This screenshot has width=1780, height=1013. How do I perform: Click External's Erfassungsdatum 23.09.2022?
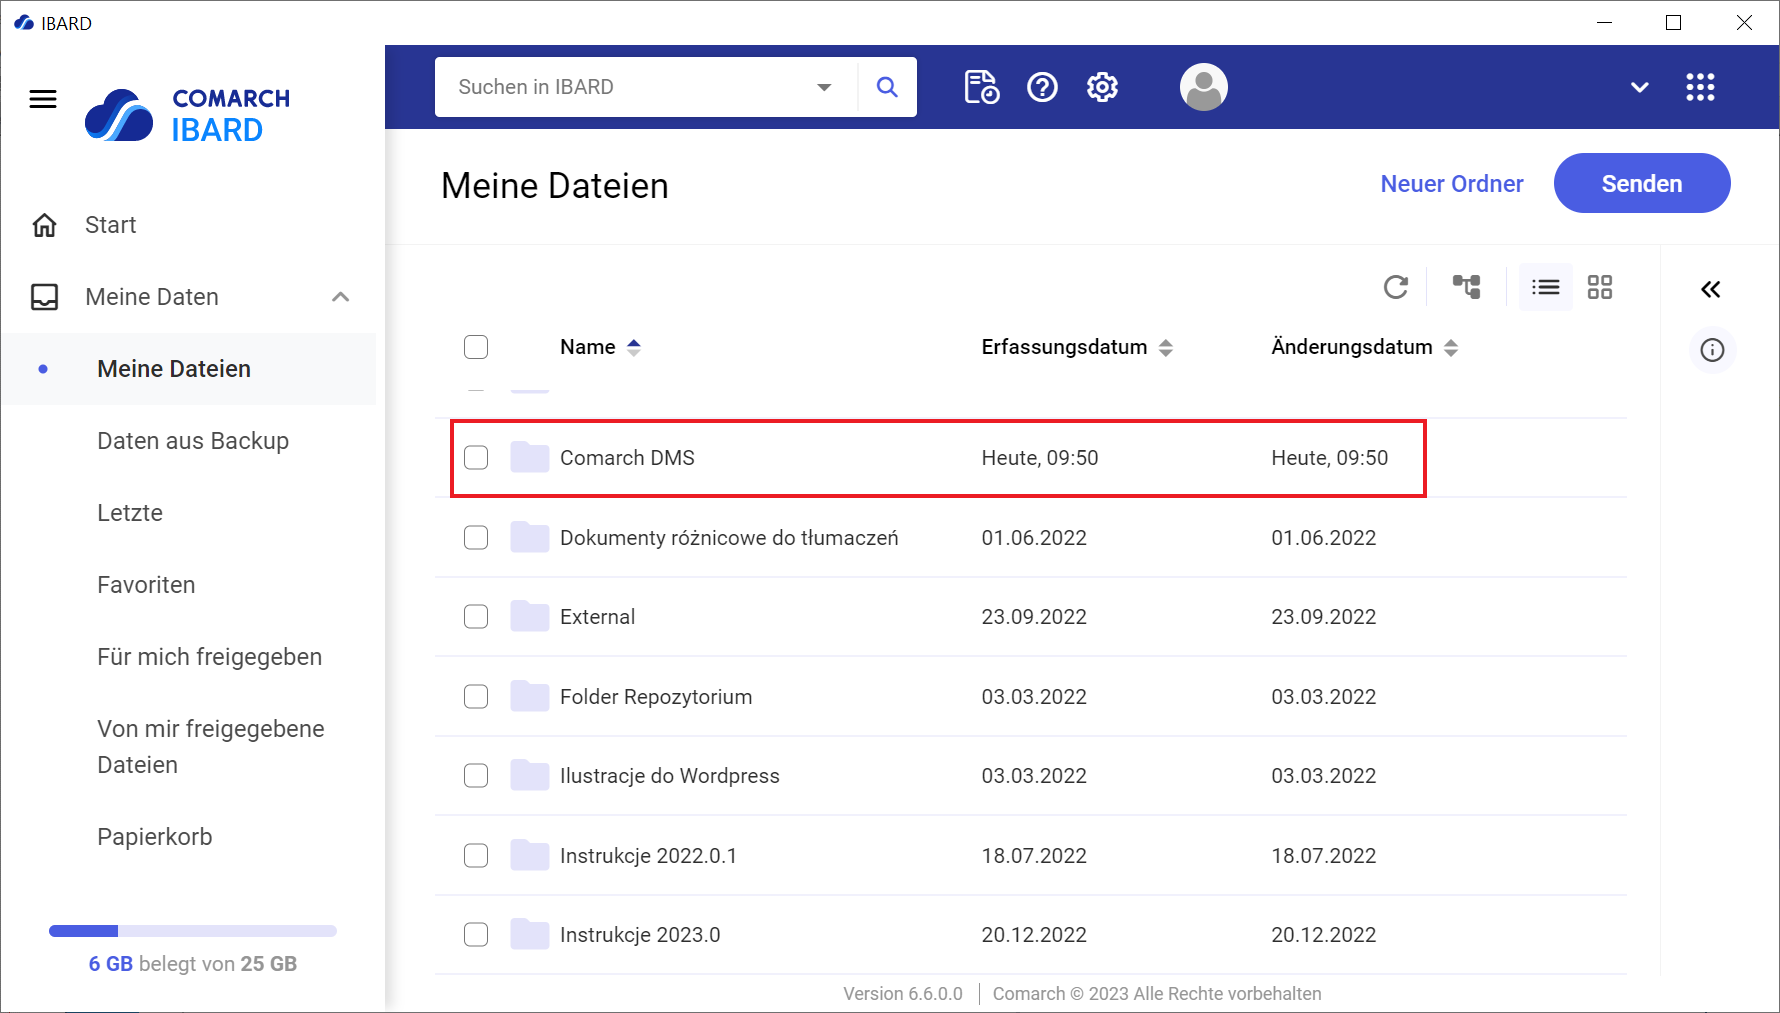coord(1034,616)
